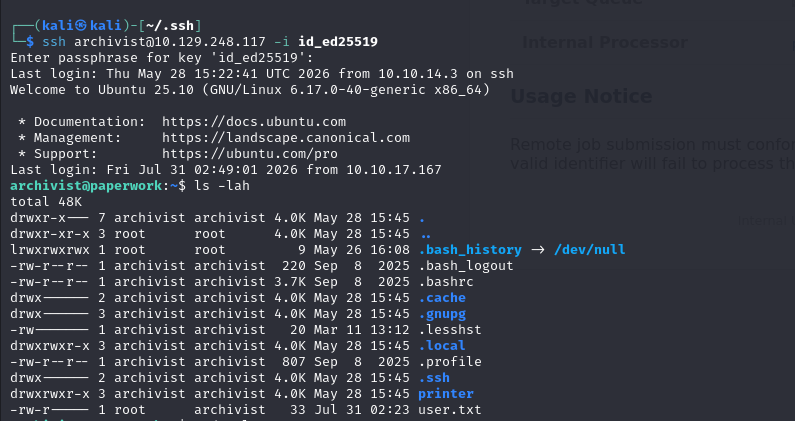Image resolution: width=795 pixels, height=421 pixels.
Task: Click the .bashrc file name
Action: (446, 282)
